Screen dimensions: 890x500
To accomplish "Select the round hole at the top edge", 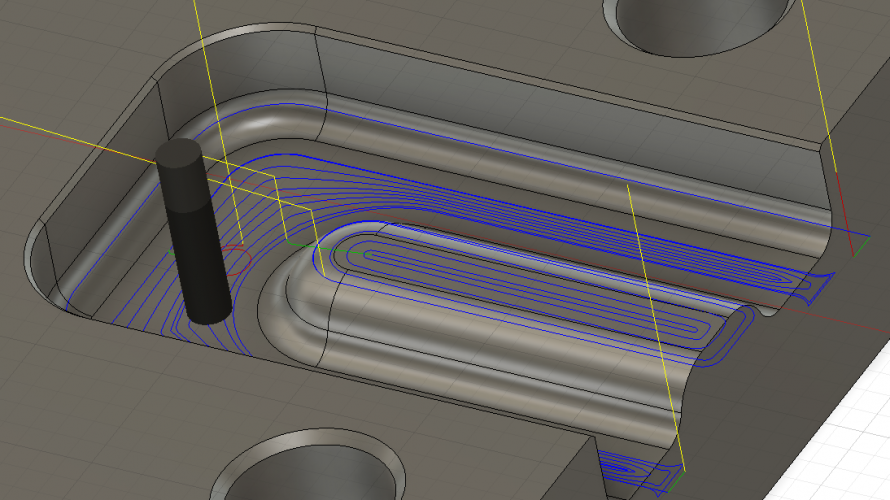I will 701,26.
